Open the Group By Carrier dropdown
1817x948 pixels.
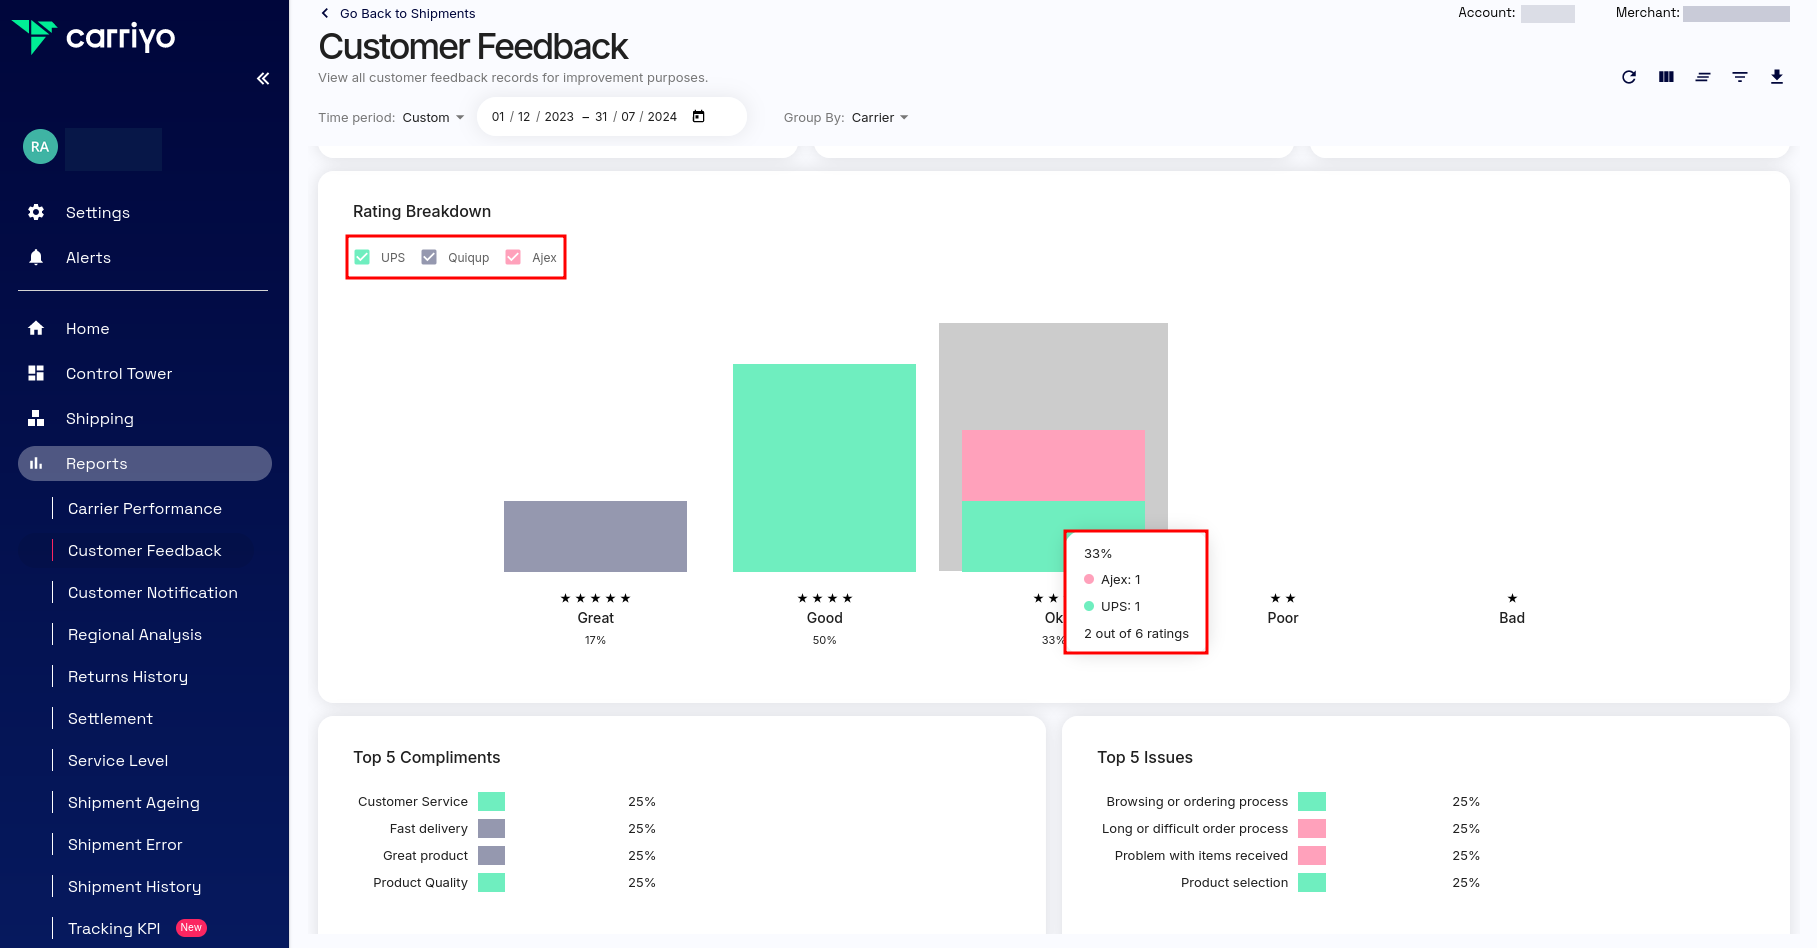click(x=880, y=118)
